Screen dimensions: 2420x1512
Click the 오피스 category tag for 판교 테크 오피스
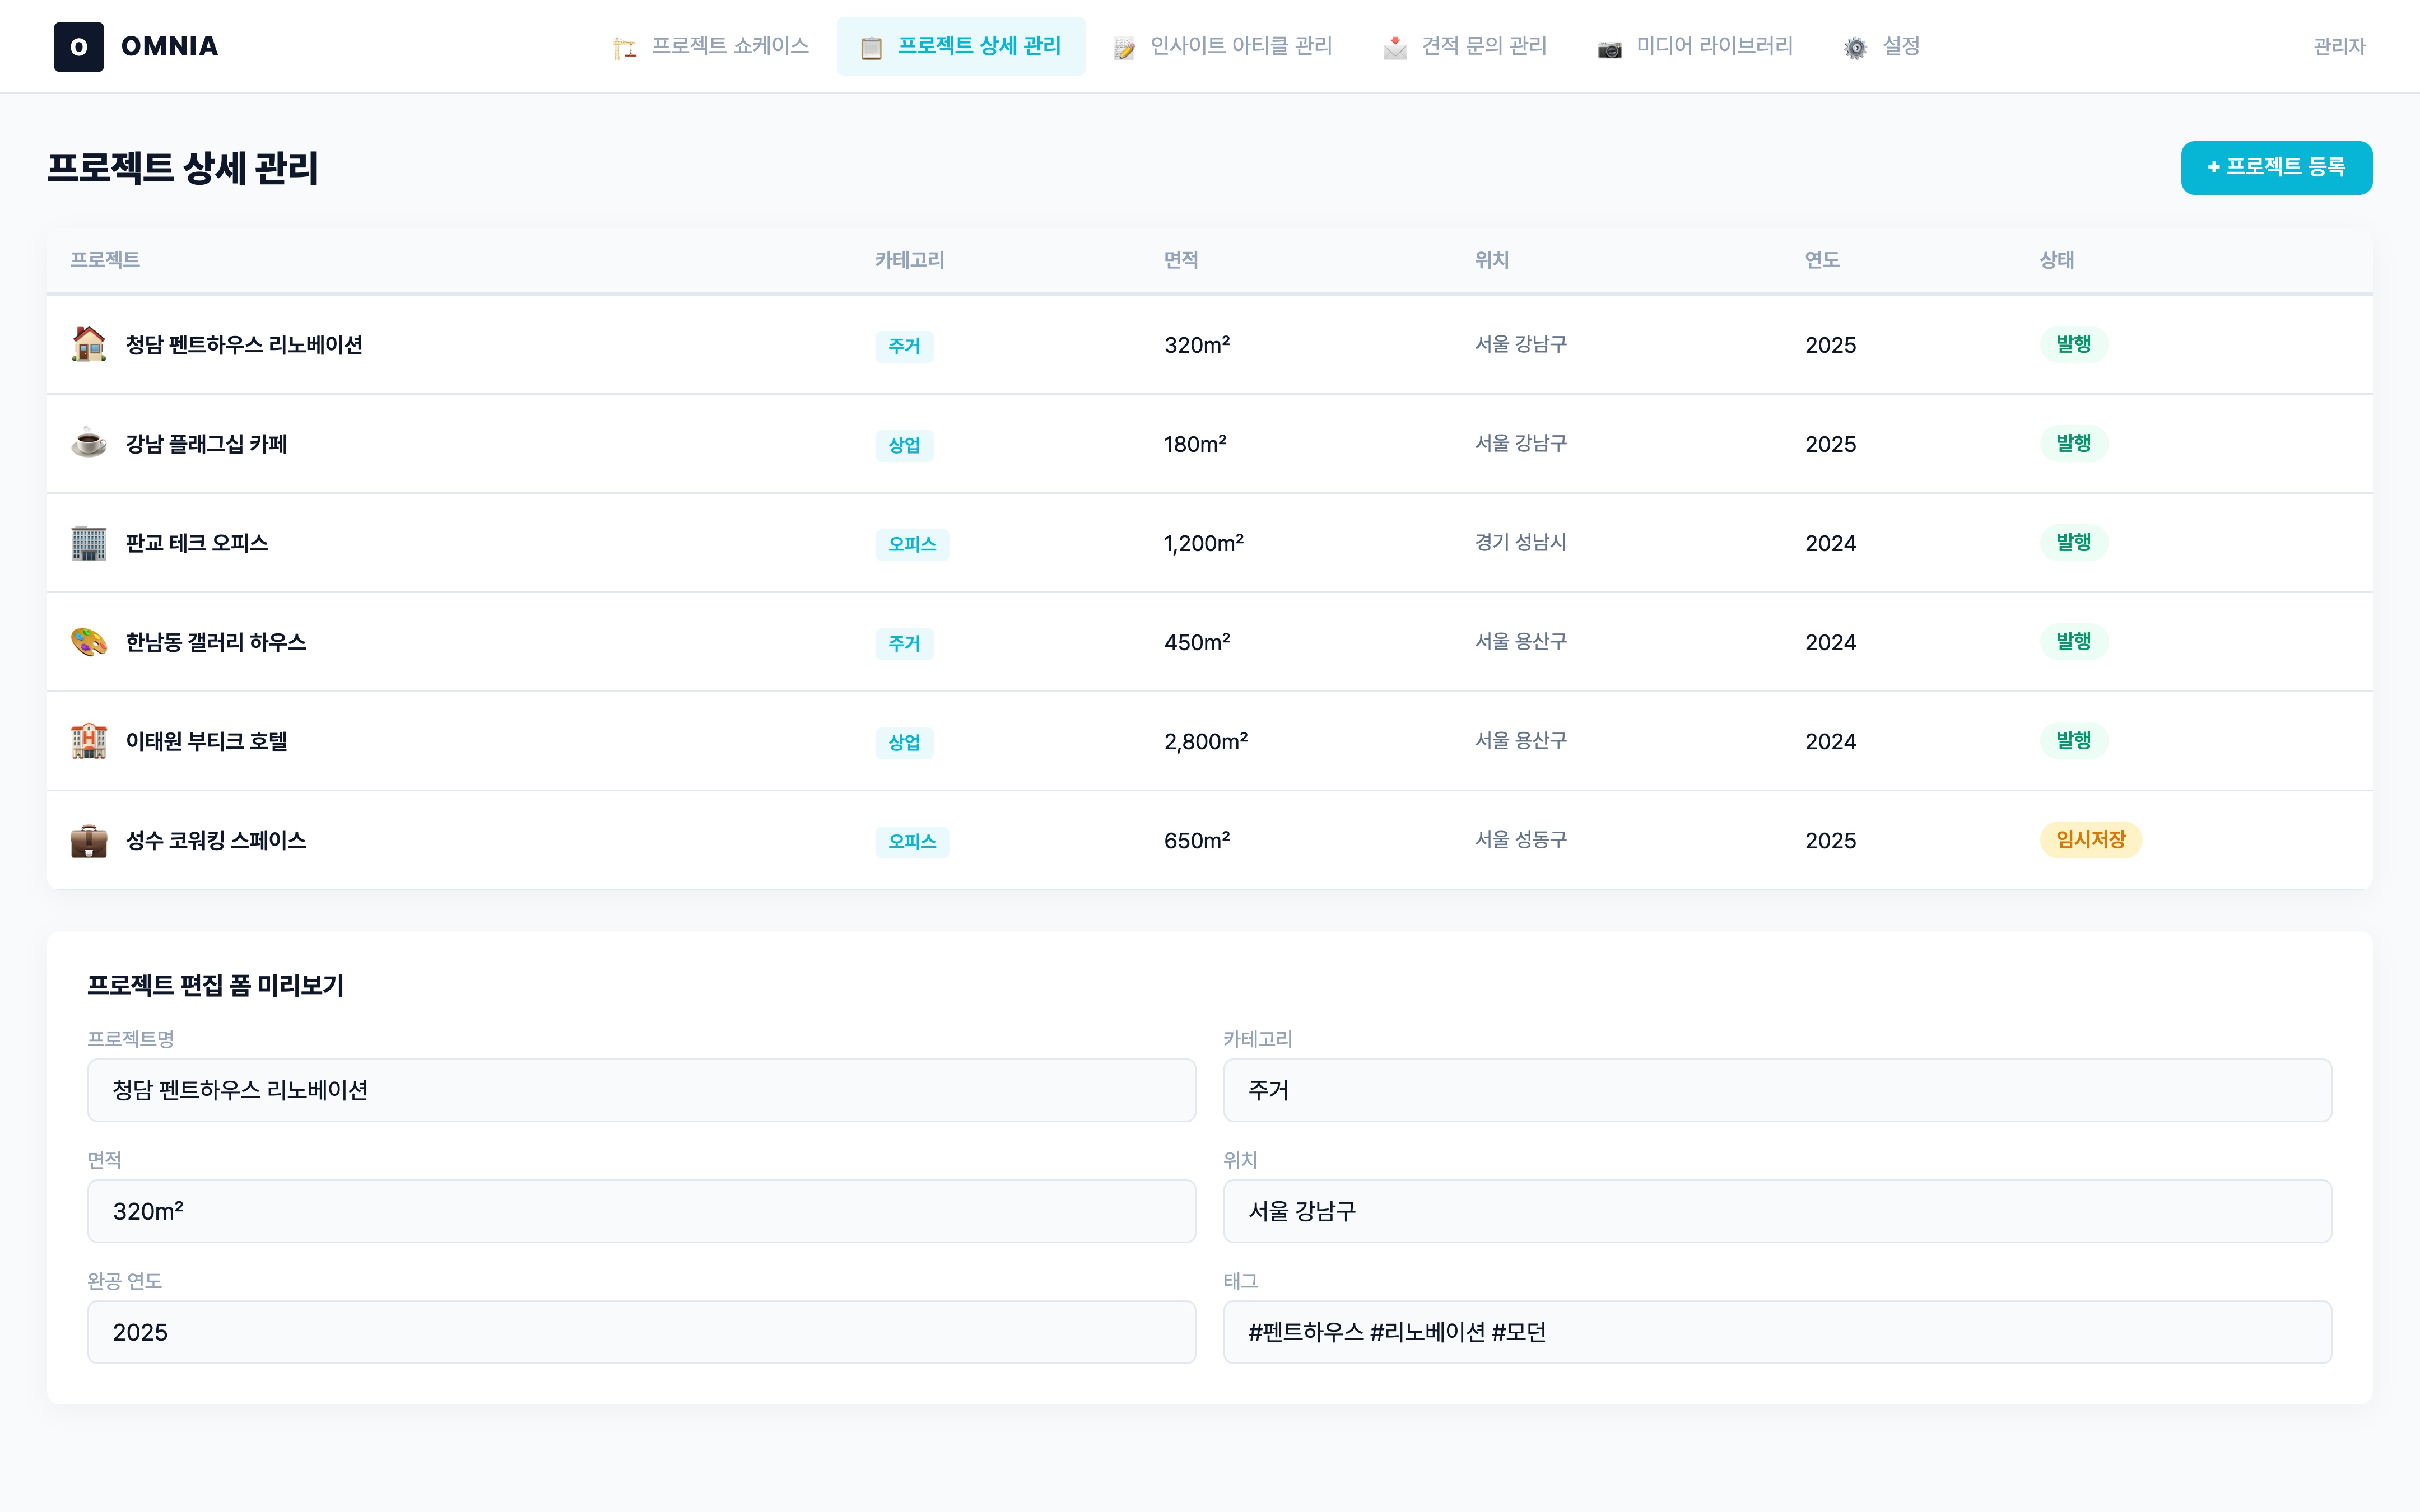(x=911, y=544)
